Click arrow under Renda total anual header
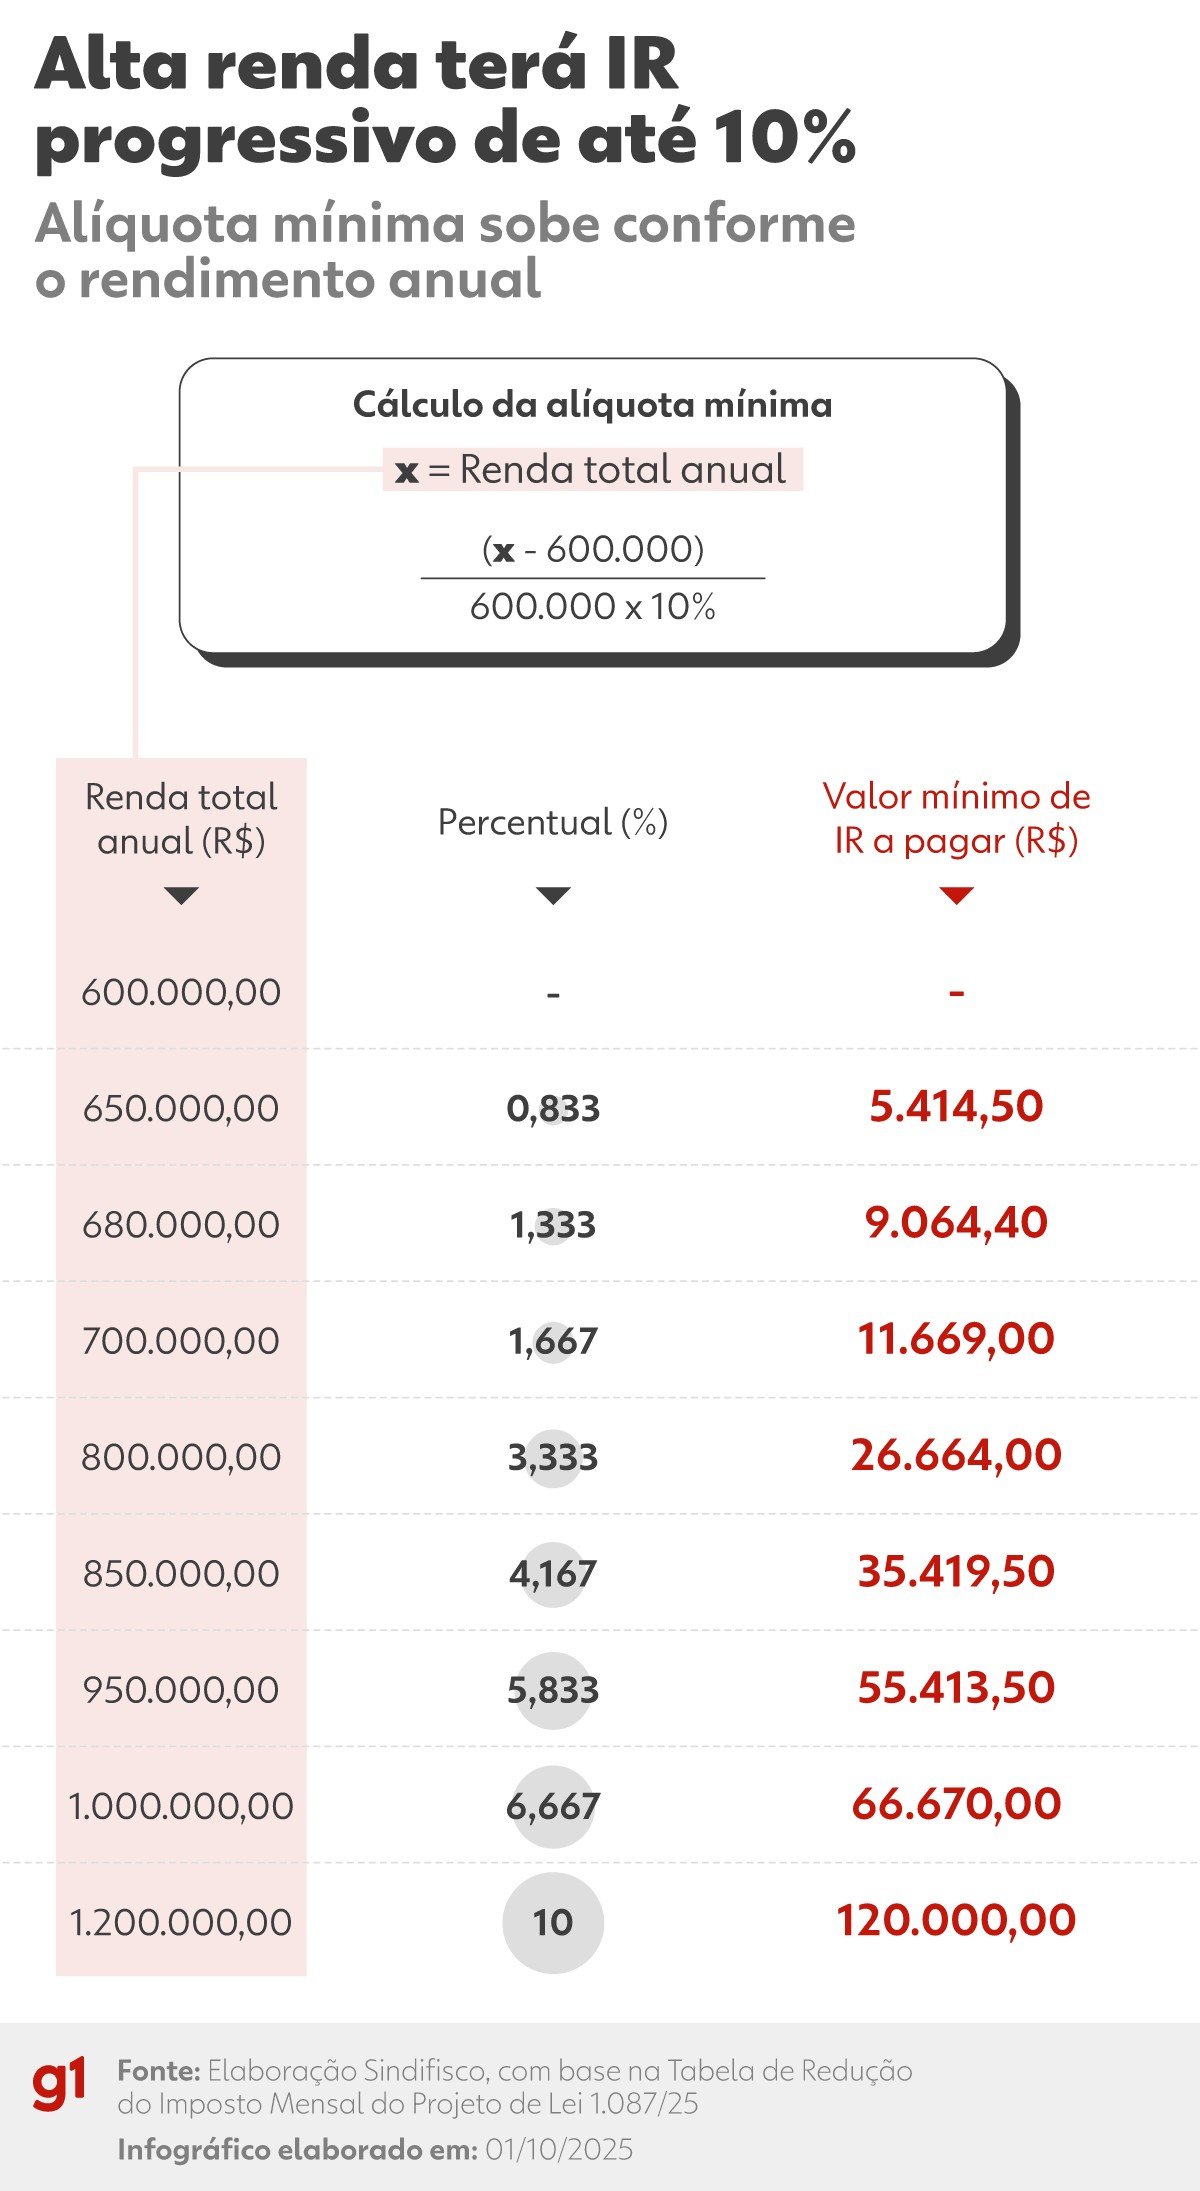The width and height of the screenshot is (1200, 2191). pos(181,896)
